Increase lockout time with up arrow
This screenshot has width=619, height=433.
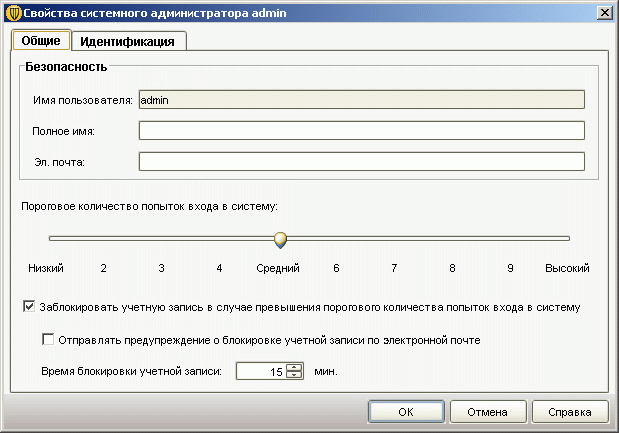point(294,366)
